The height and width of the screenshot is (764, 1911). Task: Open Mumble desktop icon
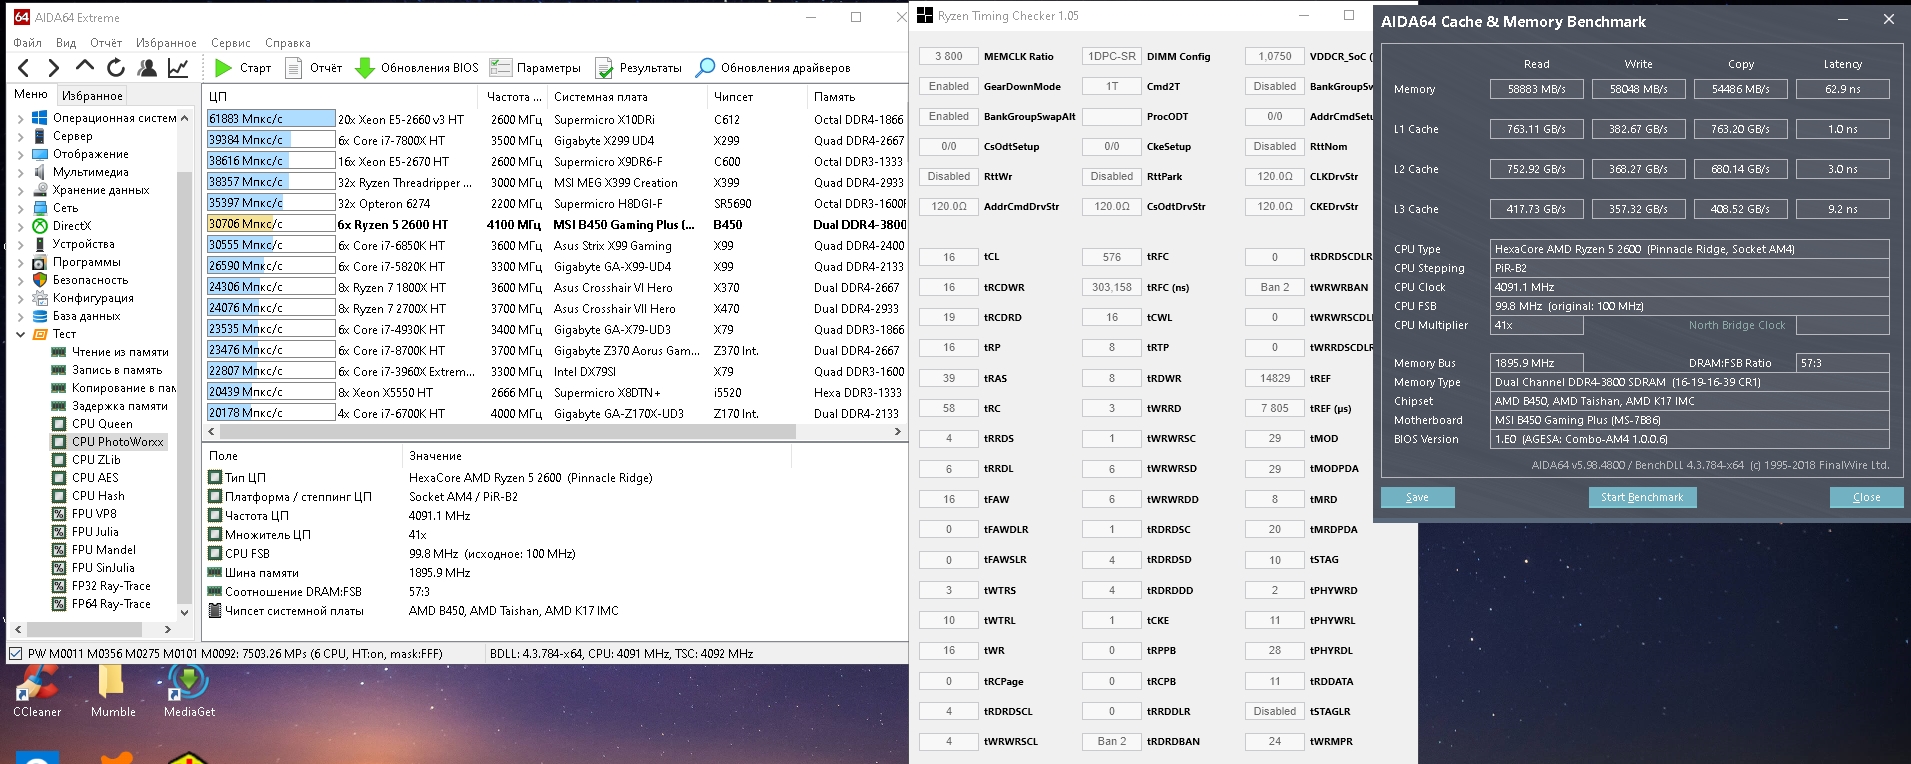[x=113, y=691]
